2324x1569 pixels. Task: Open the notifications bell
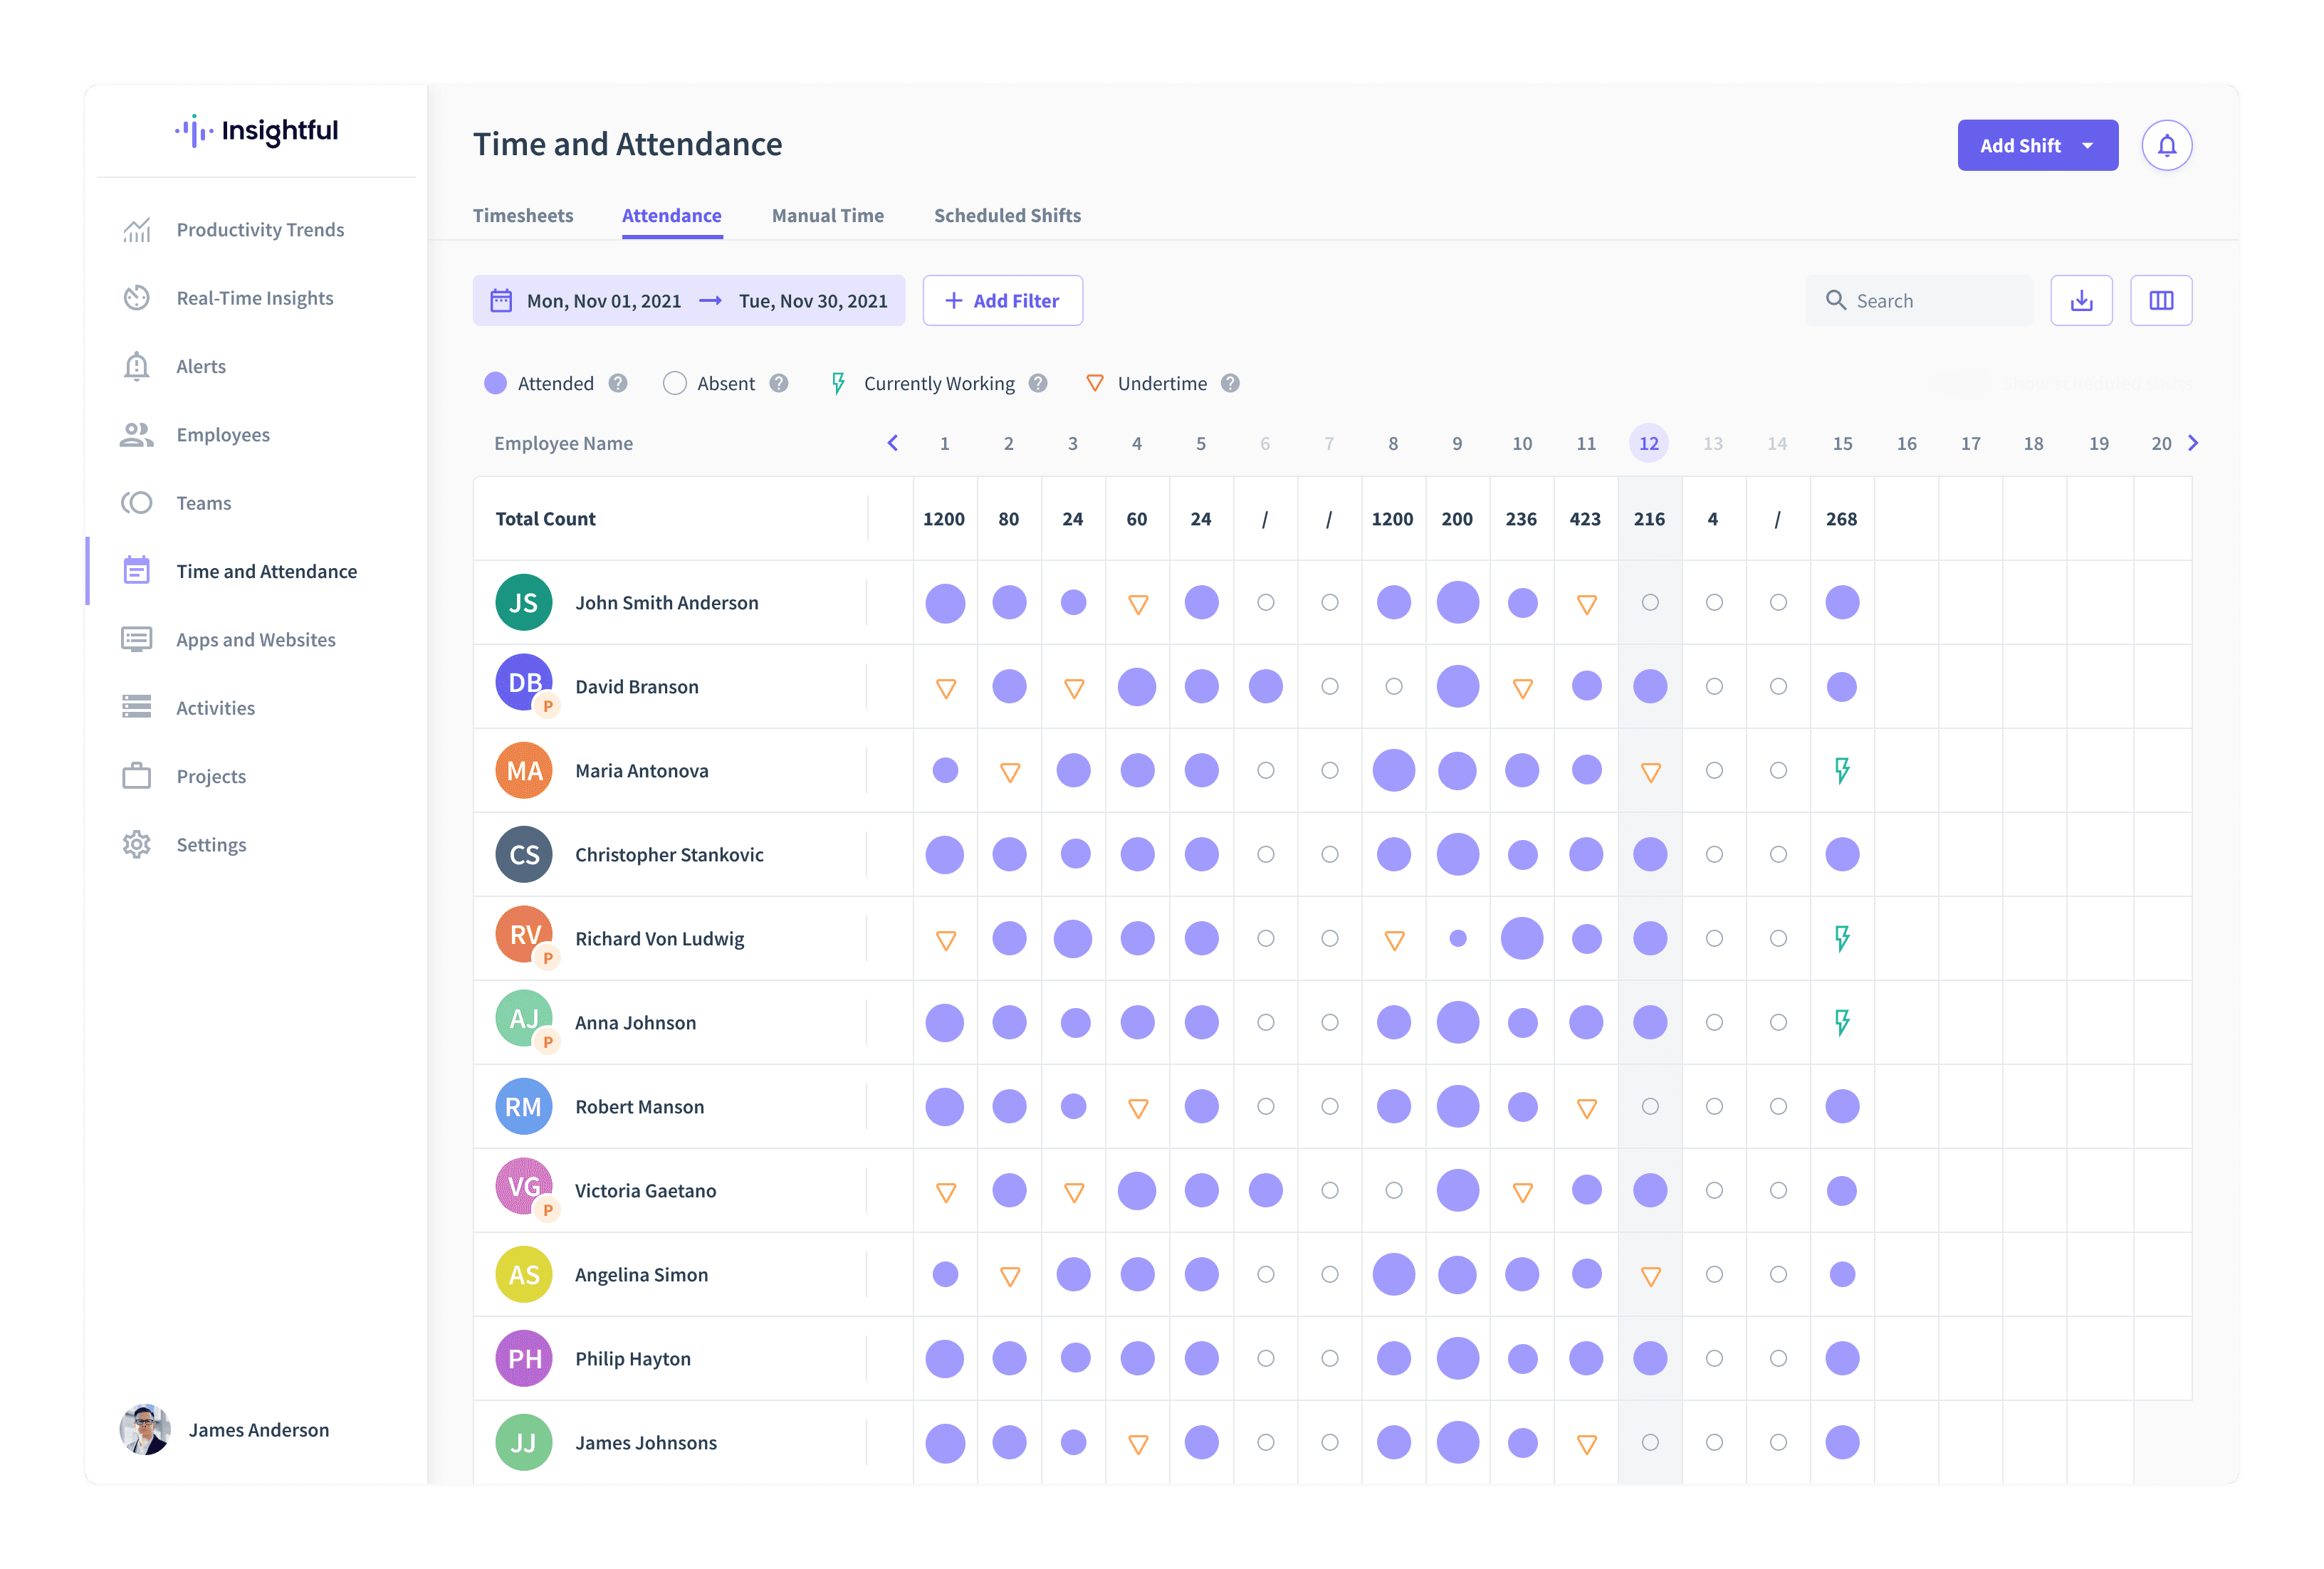coord(2166,146)
